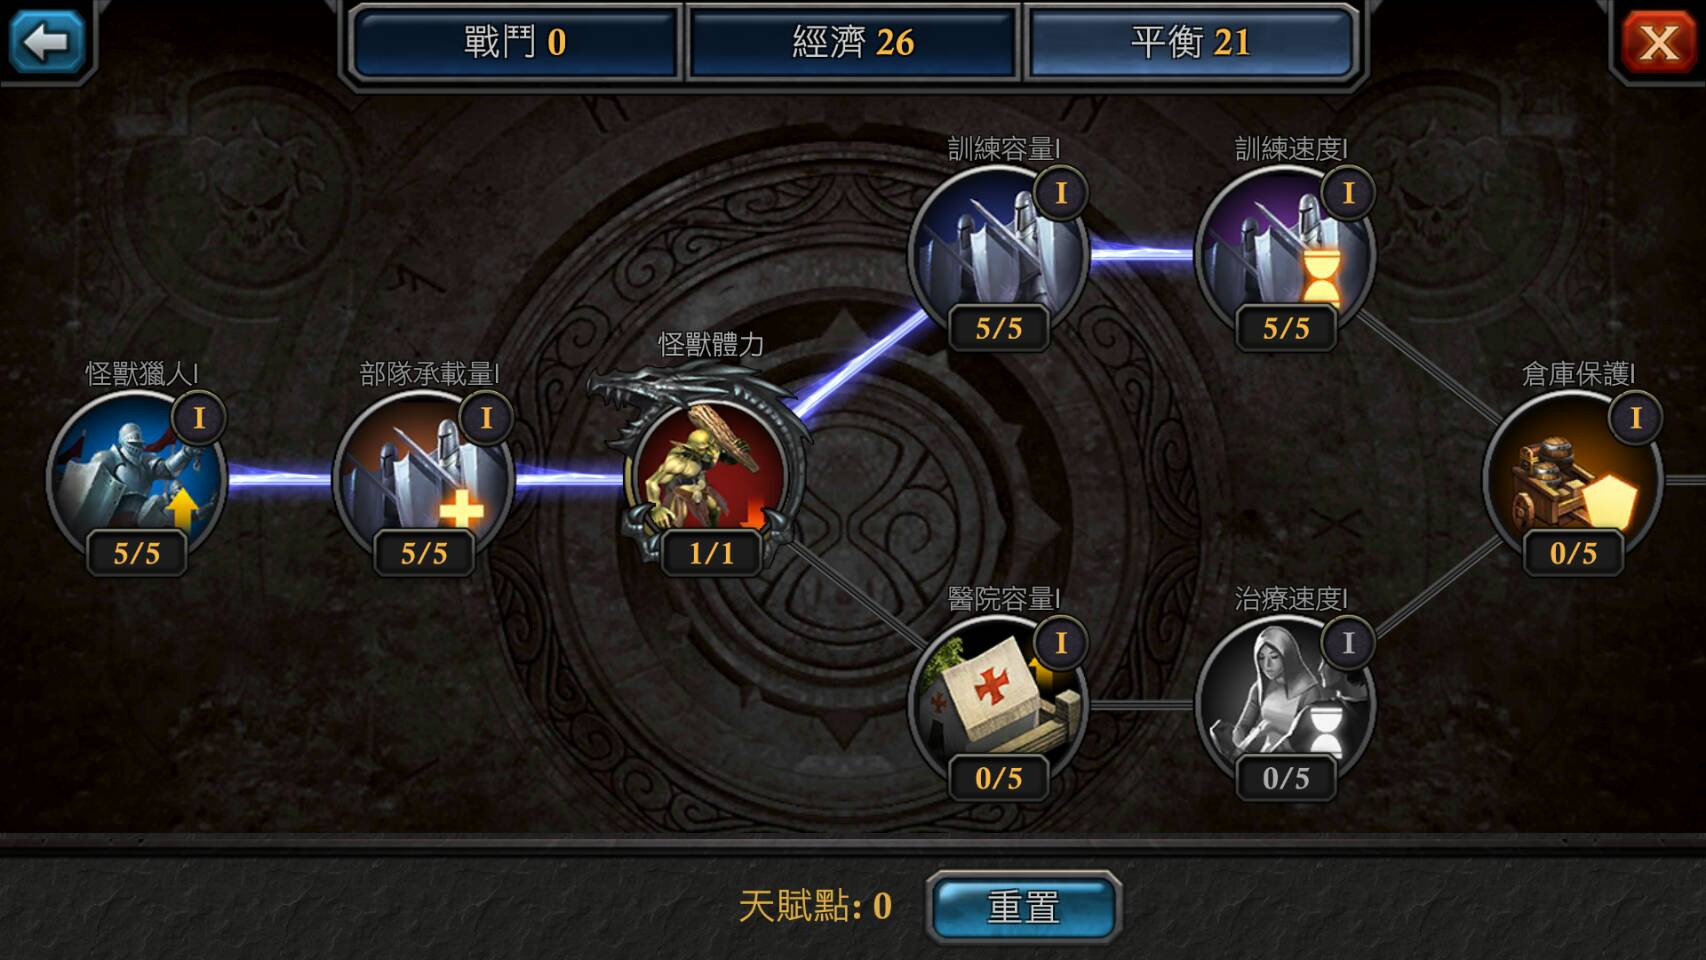Switch to the 經濟 26 tab
The width and height of the screenshot is (1706, 960).
point(853,42)
